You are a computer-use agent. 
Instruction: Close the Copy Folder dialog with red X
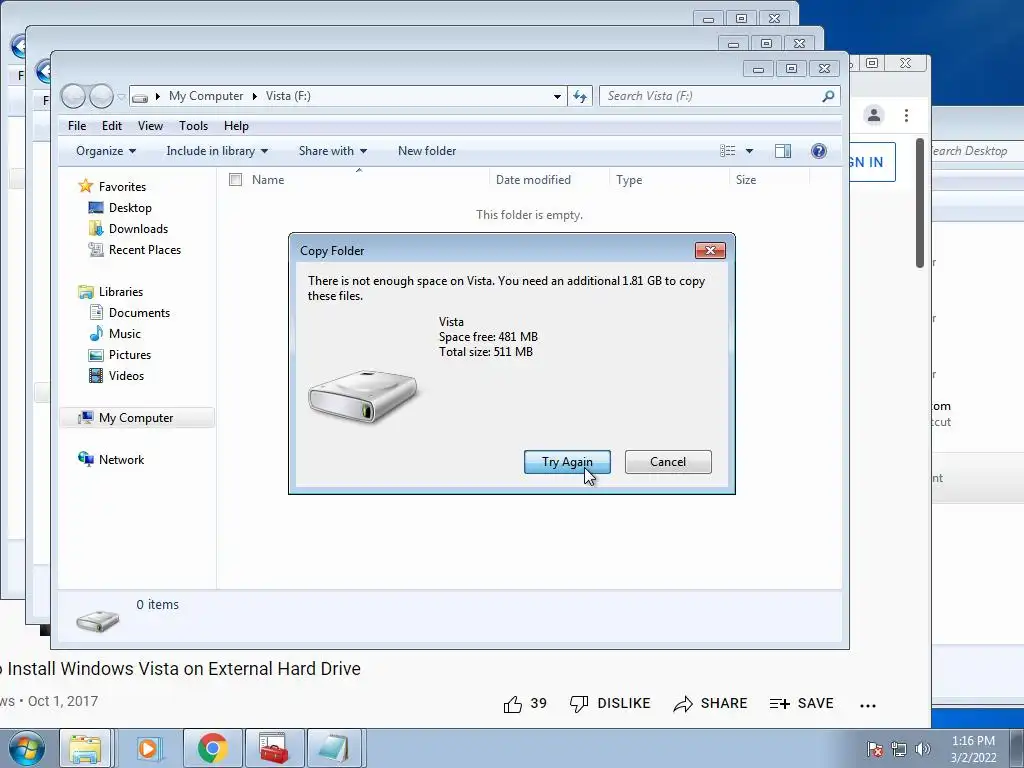pos(710,250)
